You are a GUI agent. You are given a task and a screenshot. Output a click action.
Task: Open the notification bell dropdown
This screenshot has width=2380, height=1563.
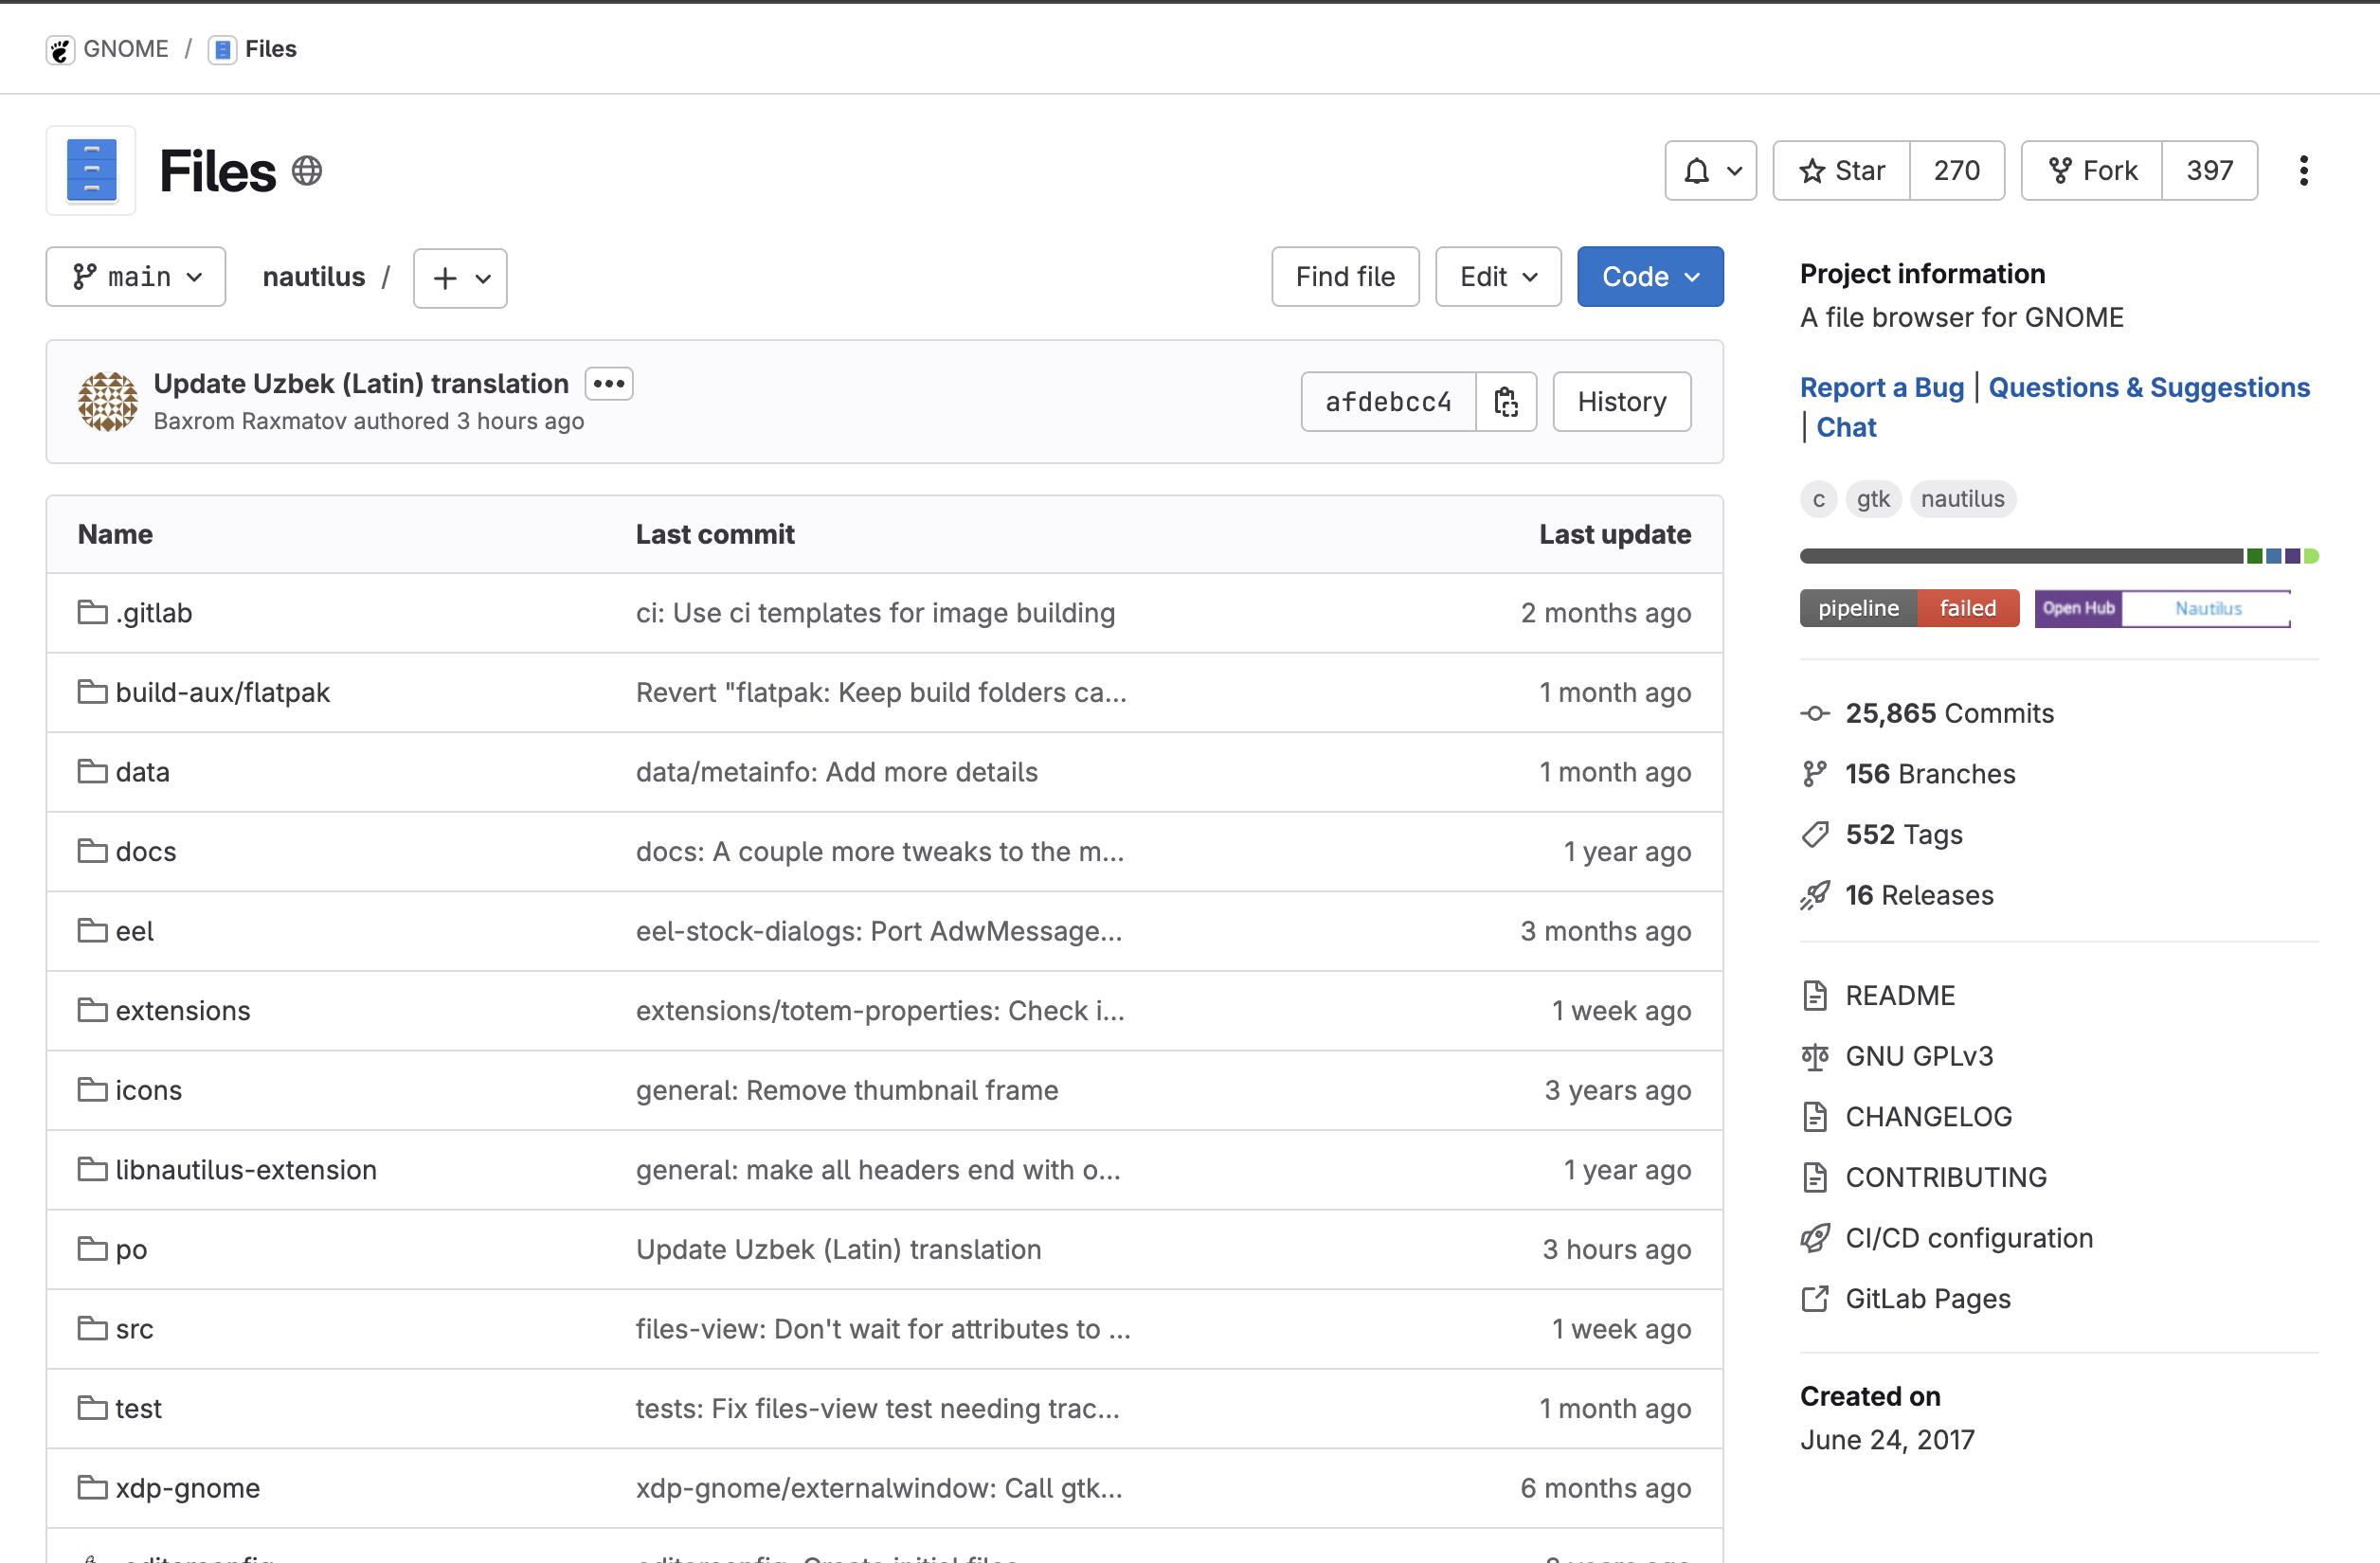point(1710,171)
